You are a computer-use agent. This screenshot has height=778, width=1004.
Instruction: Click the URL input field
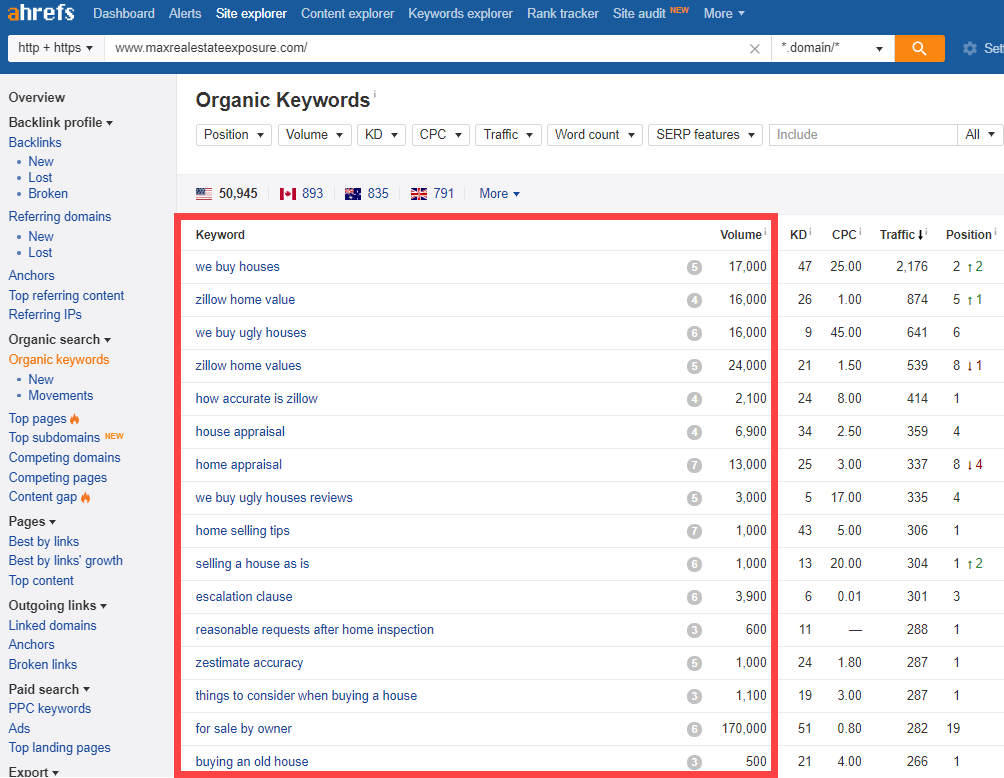point(426,48)
